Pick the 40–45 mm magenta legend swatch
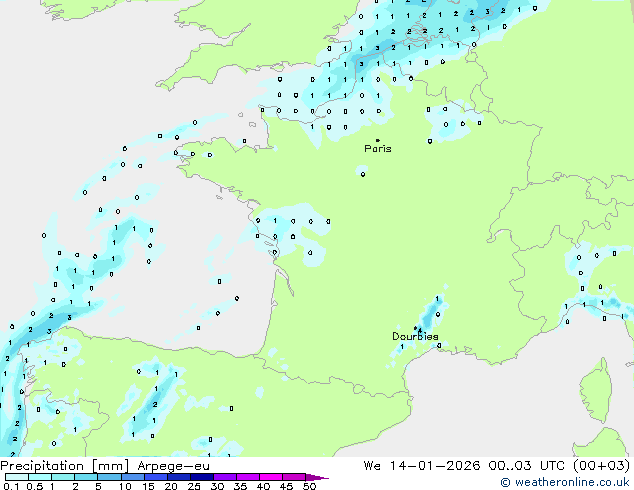Screen dimensions: 634x490 coord(271,477)
